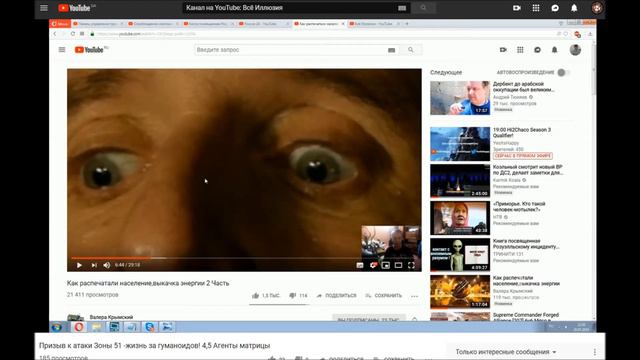Viewport: 640px width, 360px height.
Task: Toggle subtitles button in player
Action: point(360,265)
